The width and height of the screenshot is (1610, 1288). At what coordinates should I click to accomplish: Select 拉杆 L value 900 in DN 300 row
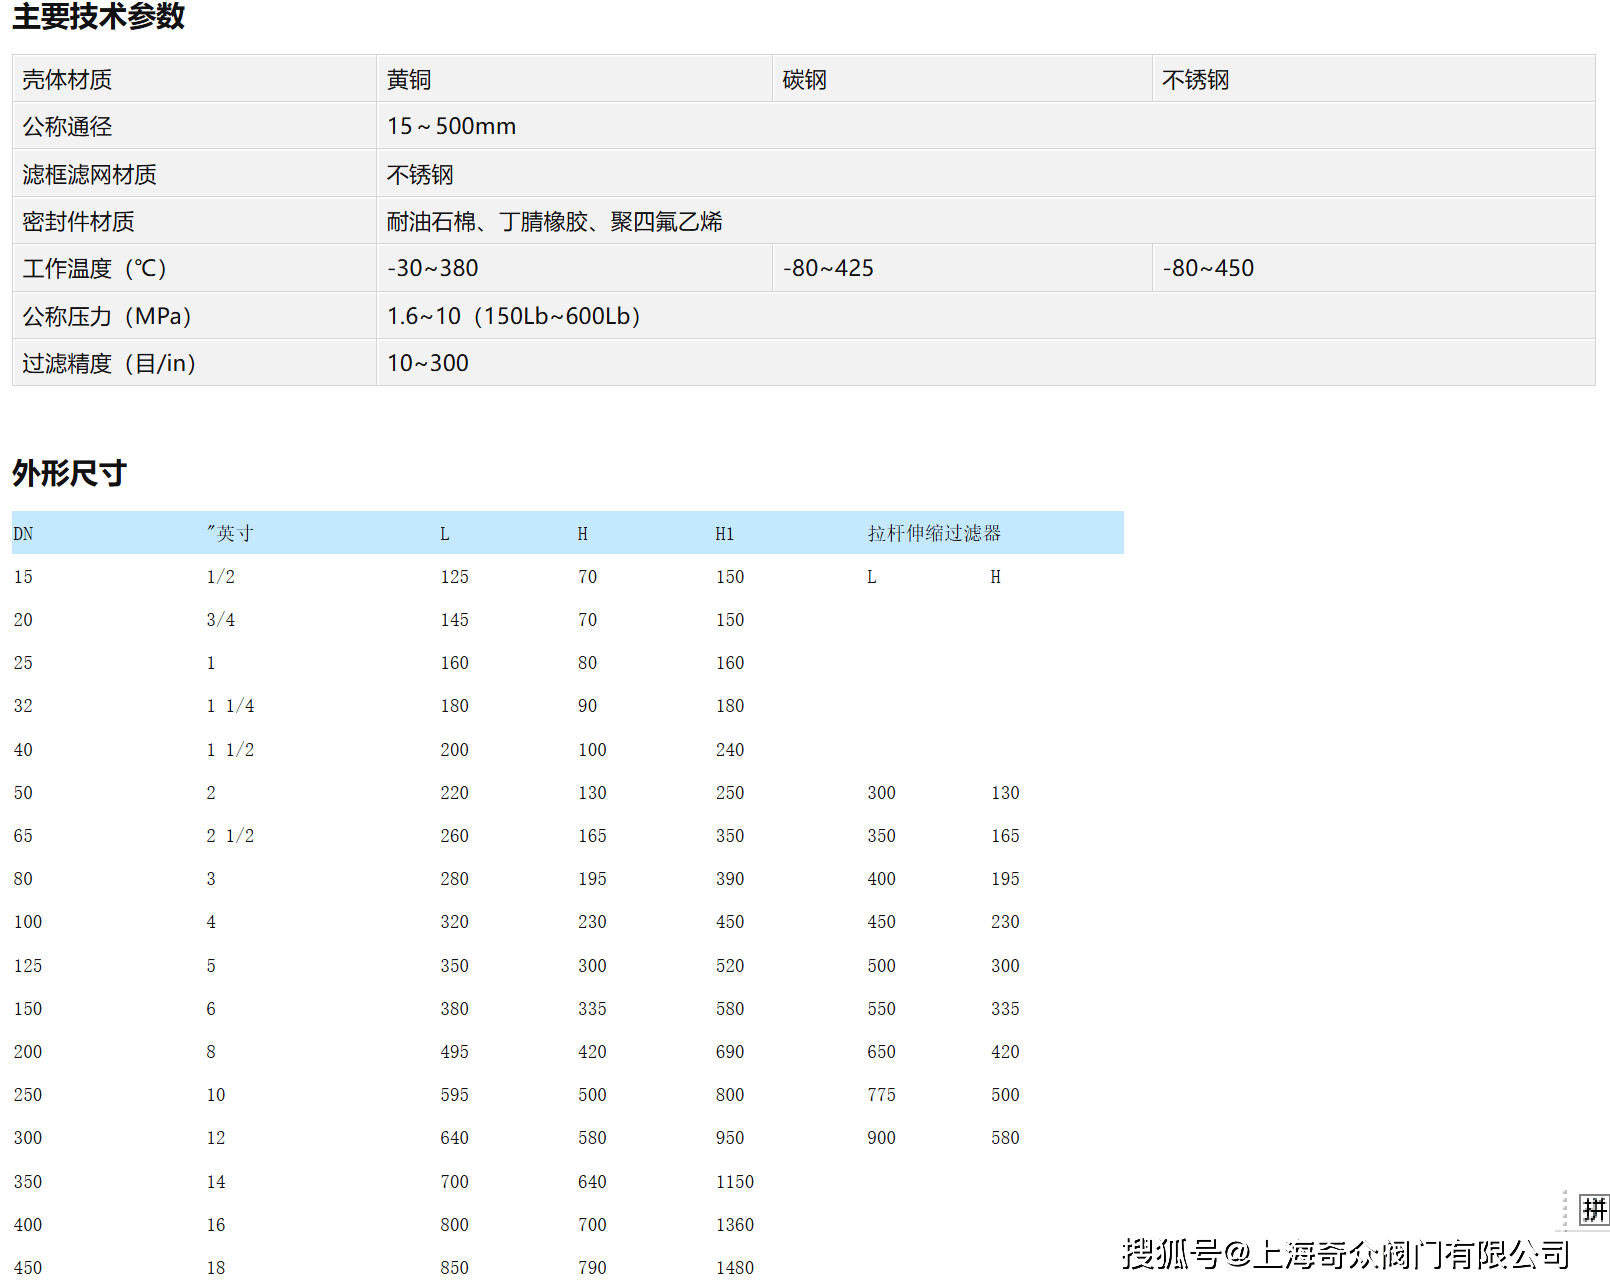881,1138
